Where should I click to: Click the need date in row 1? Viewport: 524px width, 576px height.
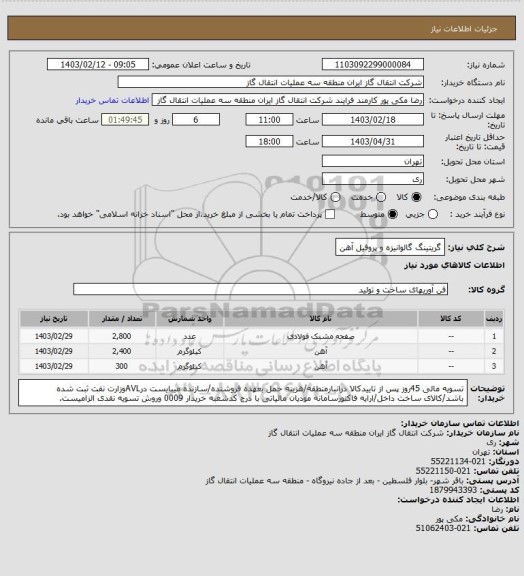(x=54, y=336)
